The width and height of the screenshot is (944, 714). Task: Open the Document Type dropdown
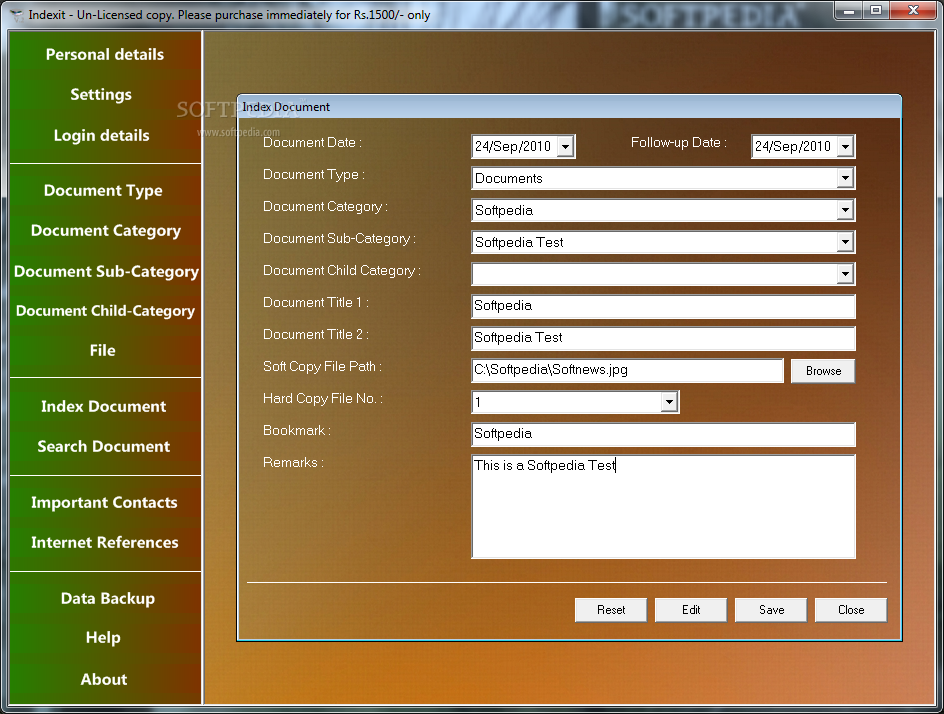point(845,178)
